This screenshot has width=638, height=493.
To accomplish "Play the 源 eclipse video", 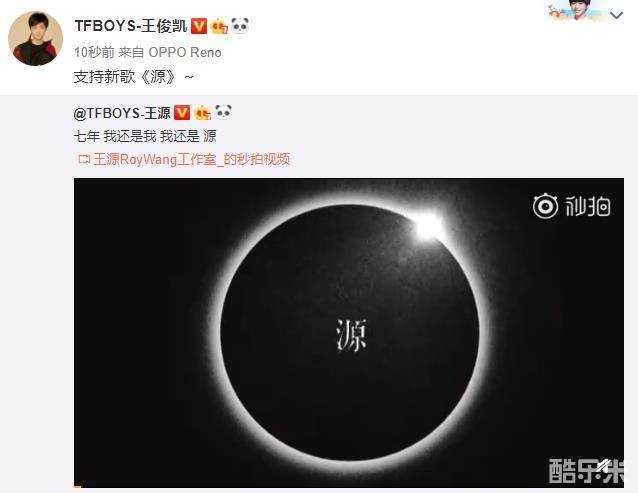I will [349, 332].
